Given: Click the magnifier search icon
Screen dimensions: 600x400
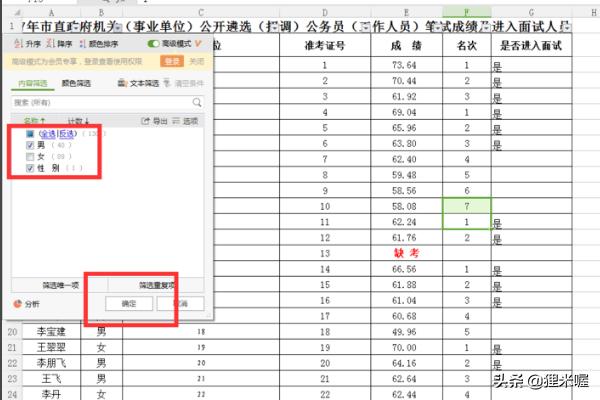Looking at the screenshot, I should click(x=197, y=102).
